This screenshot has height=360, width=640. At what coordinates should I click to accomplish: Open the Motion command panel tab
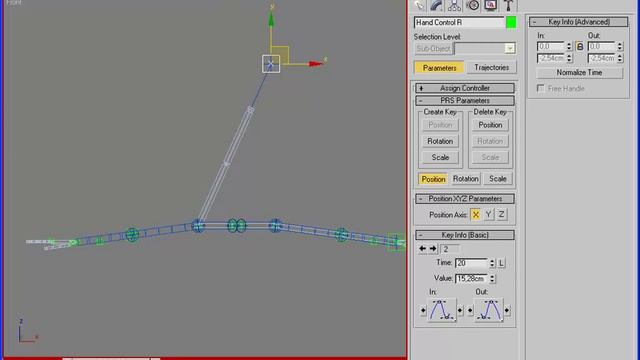click(x=473, y=5)
